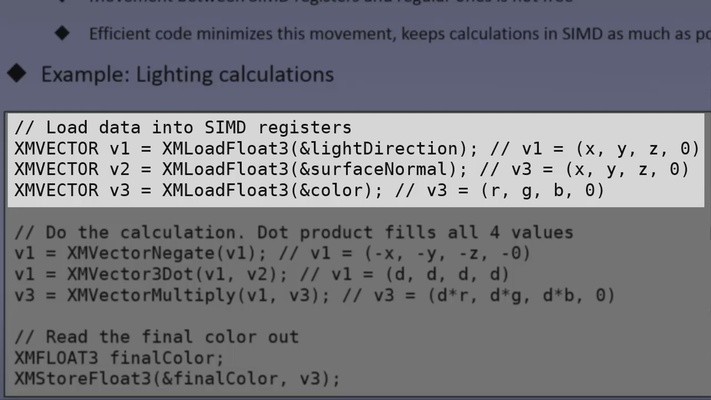
Task: Click the '// Do the calculation' comment line
Action: [x=294, y=232]
